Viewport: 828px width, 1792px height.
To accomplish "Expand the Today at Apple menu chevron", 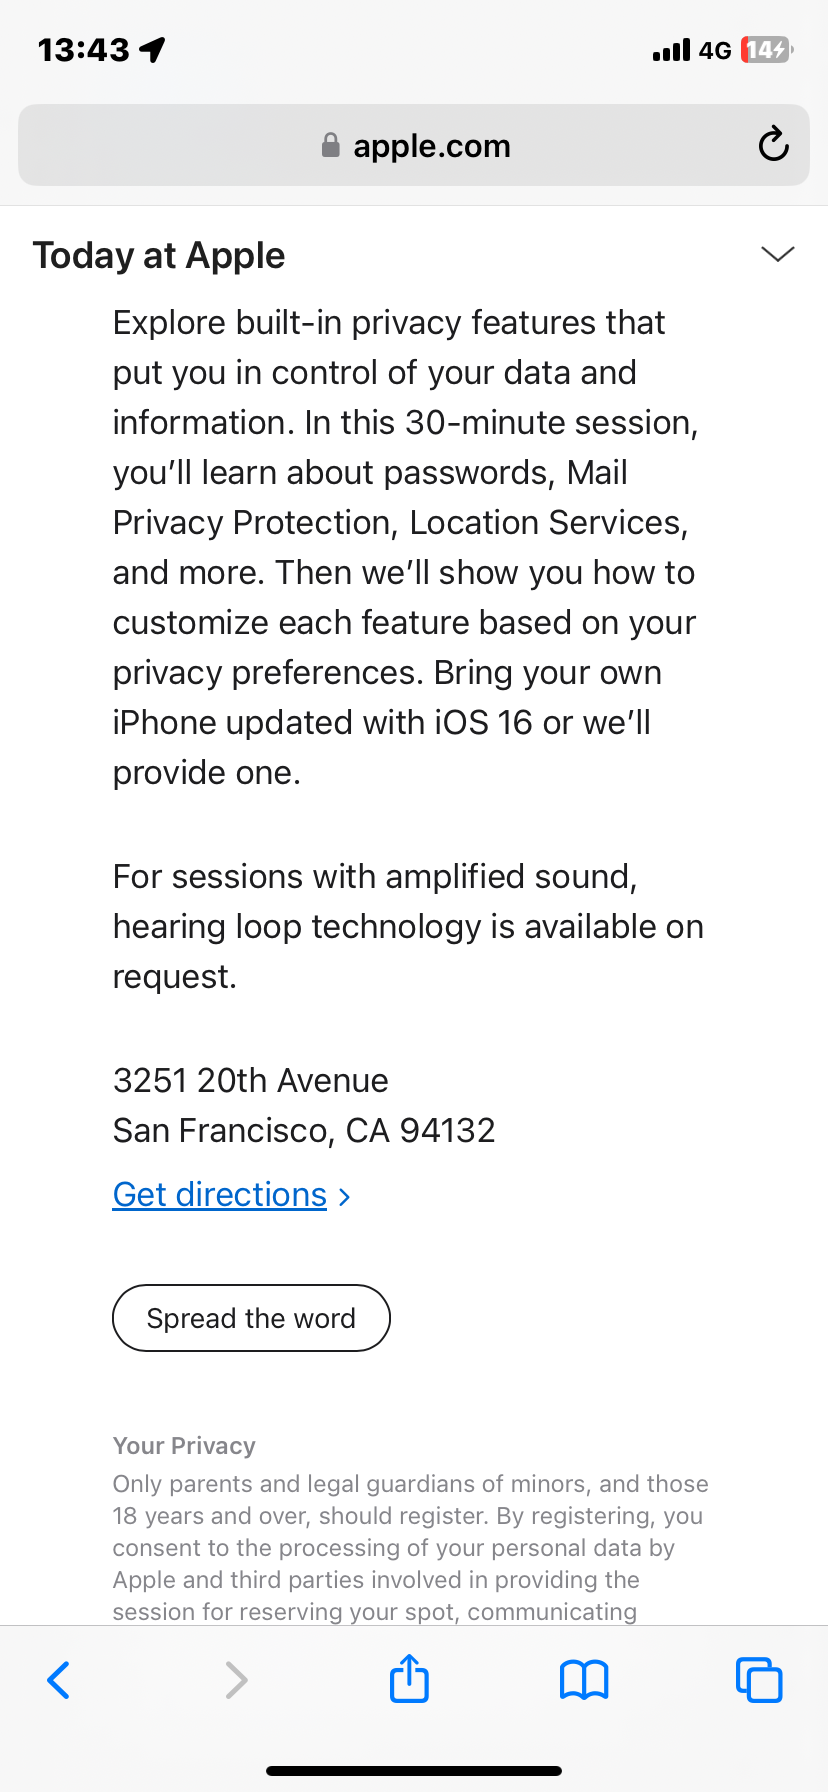I will (x=777, y=254).
